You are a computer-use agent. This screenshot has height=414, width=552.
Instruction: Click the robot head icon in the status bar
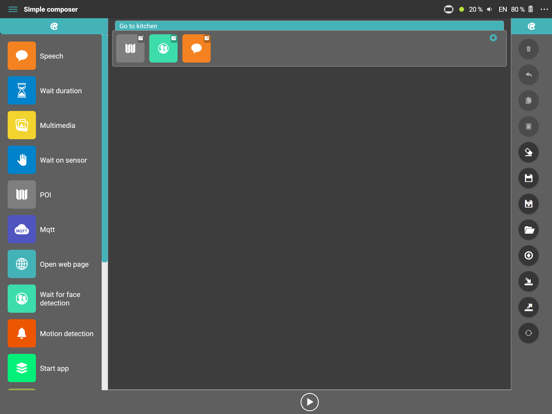[x=448, y=9]
